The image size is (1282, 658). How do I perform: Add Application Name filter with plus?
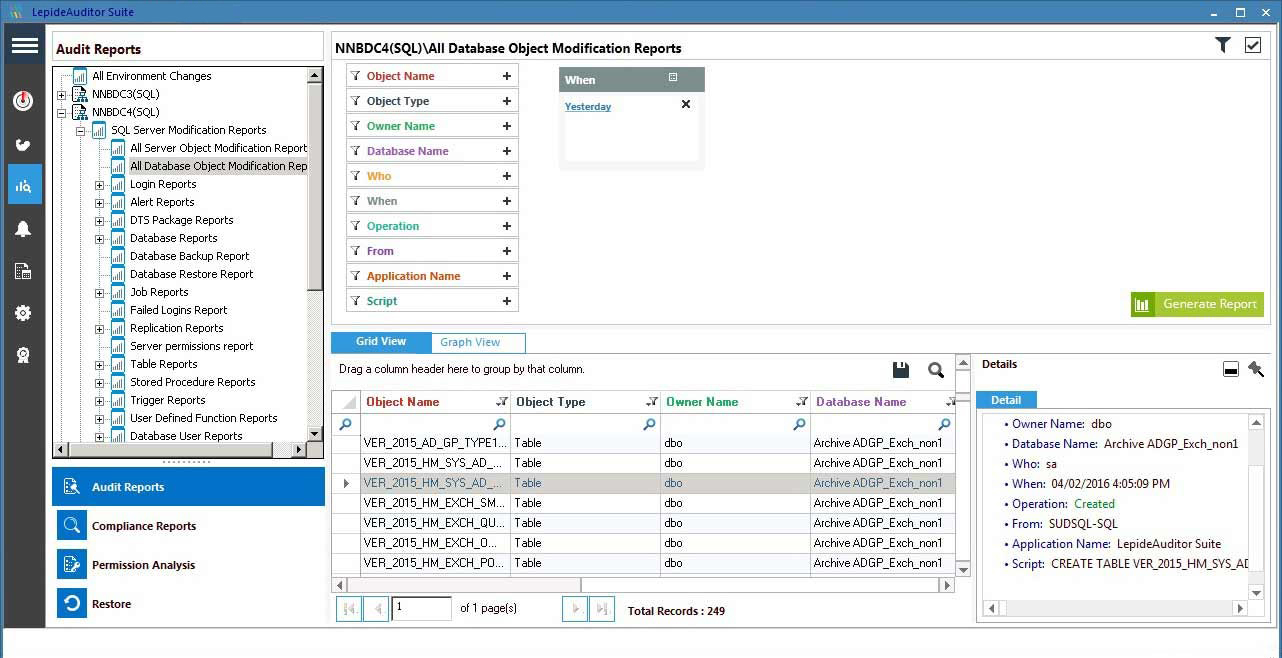[x=507, y=276]
